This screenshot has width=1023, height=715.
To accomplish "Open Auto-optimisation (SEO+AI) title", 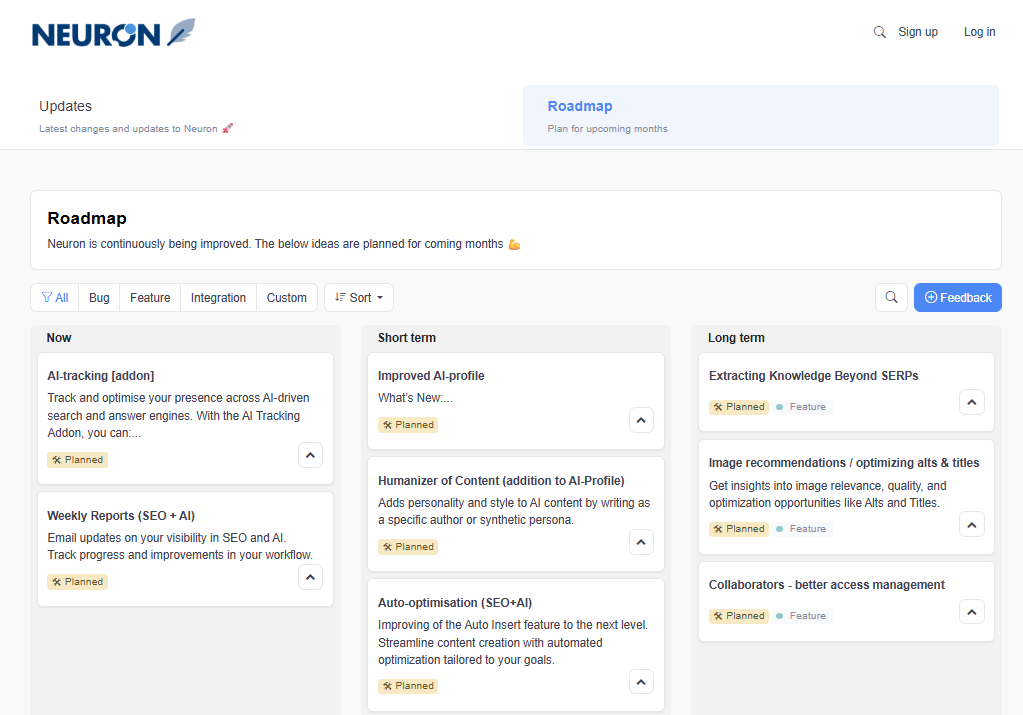I will coord(455,603).
